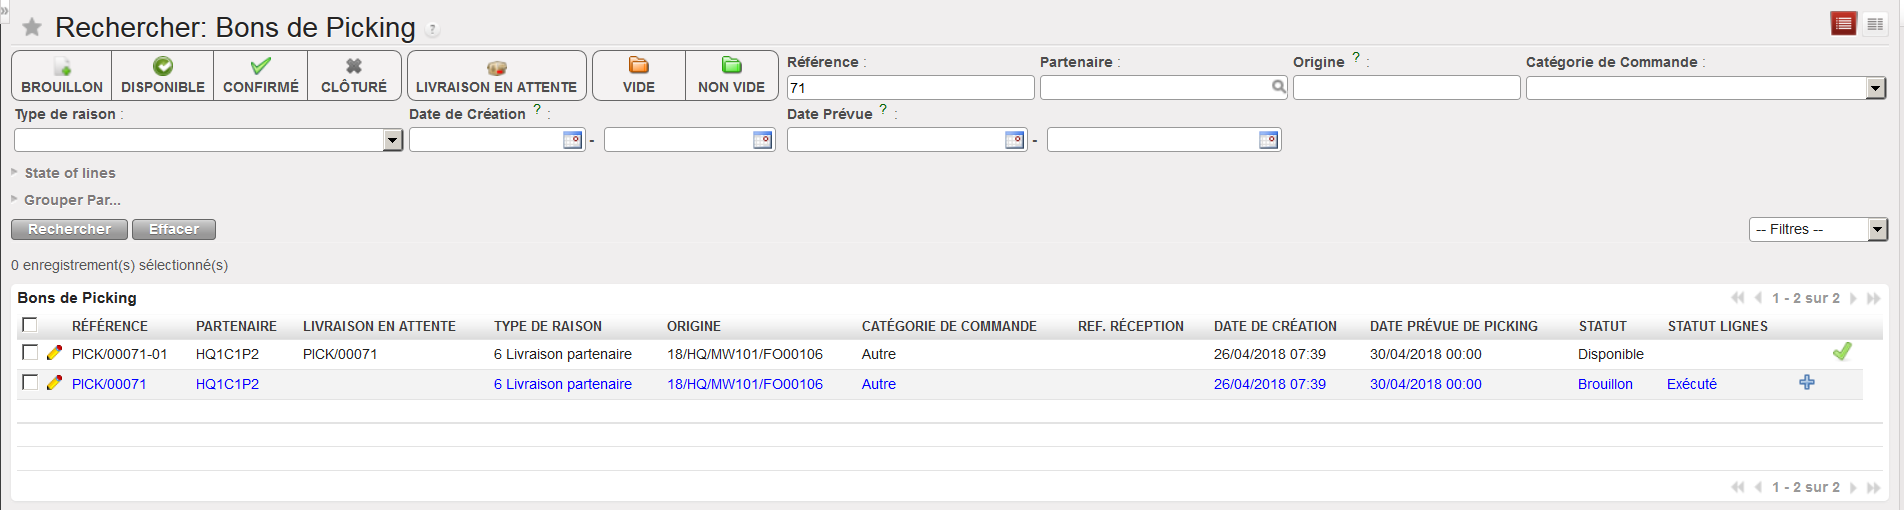Image resolution: width=1904 pixels, height=510 pixels.
Task: Go to next page in bottom pager
Action: [x=1853, y=487]
